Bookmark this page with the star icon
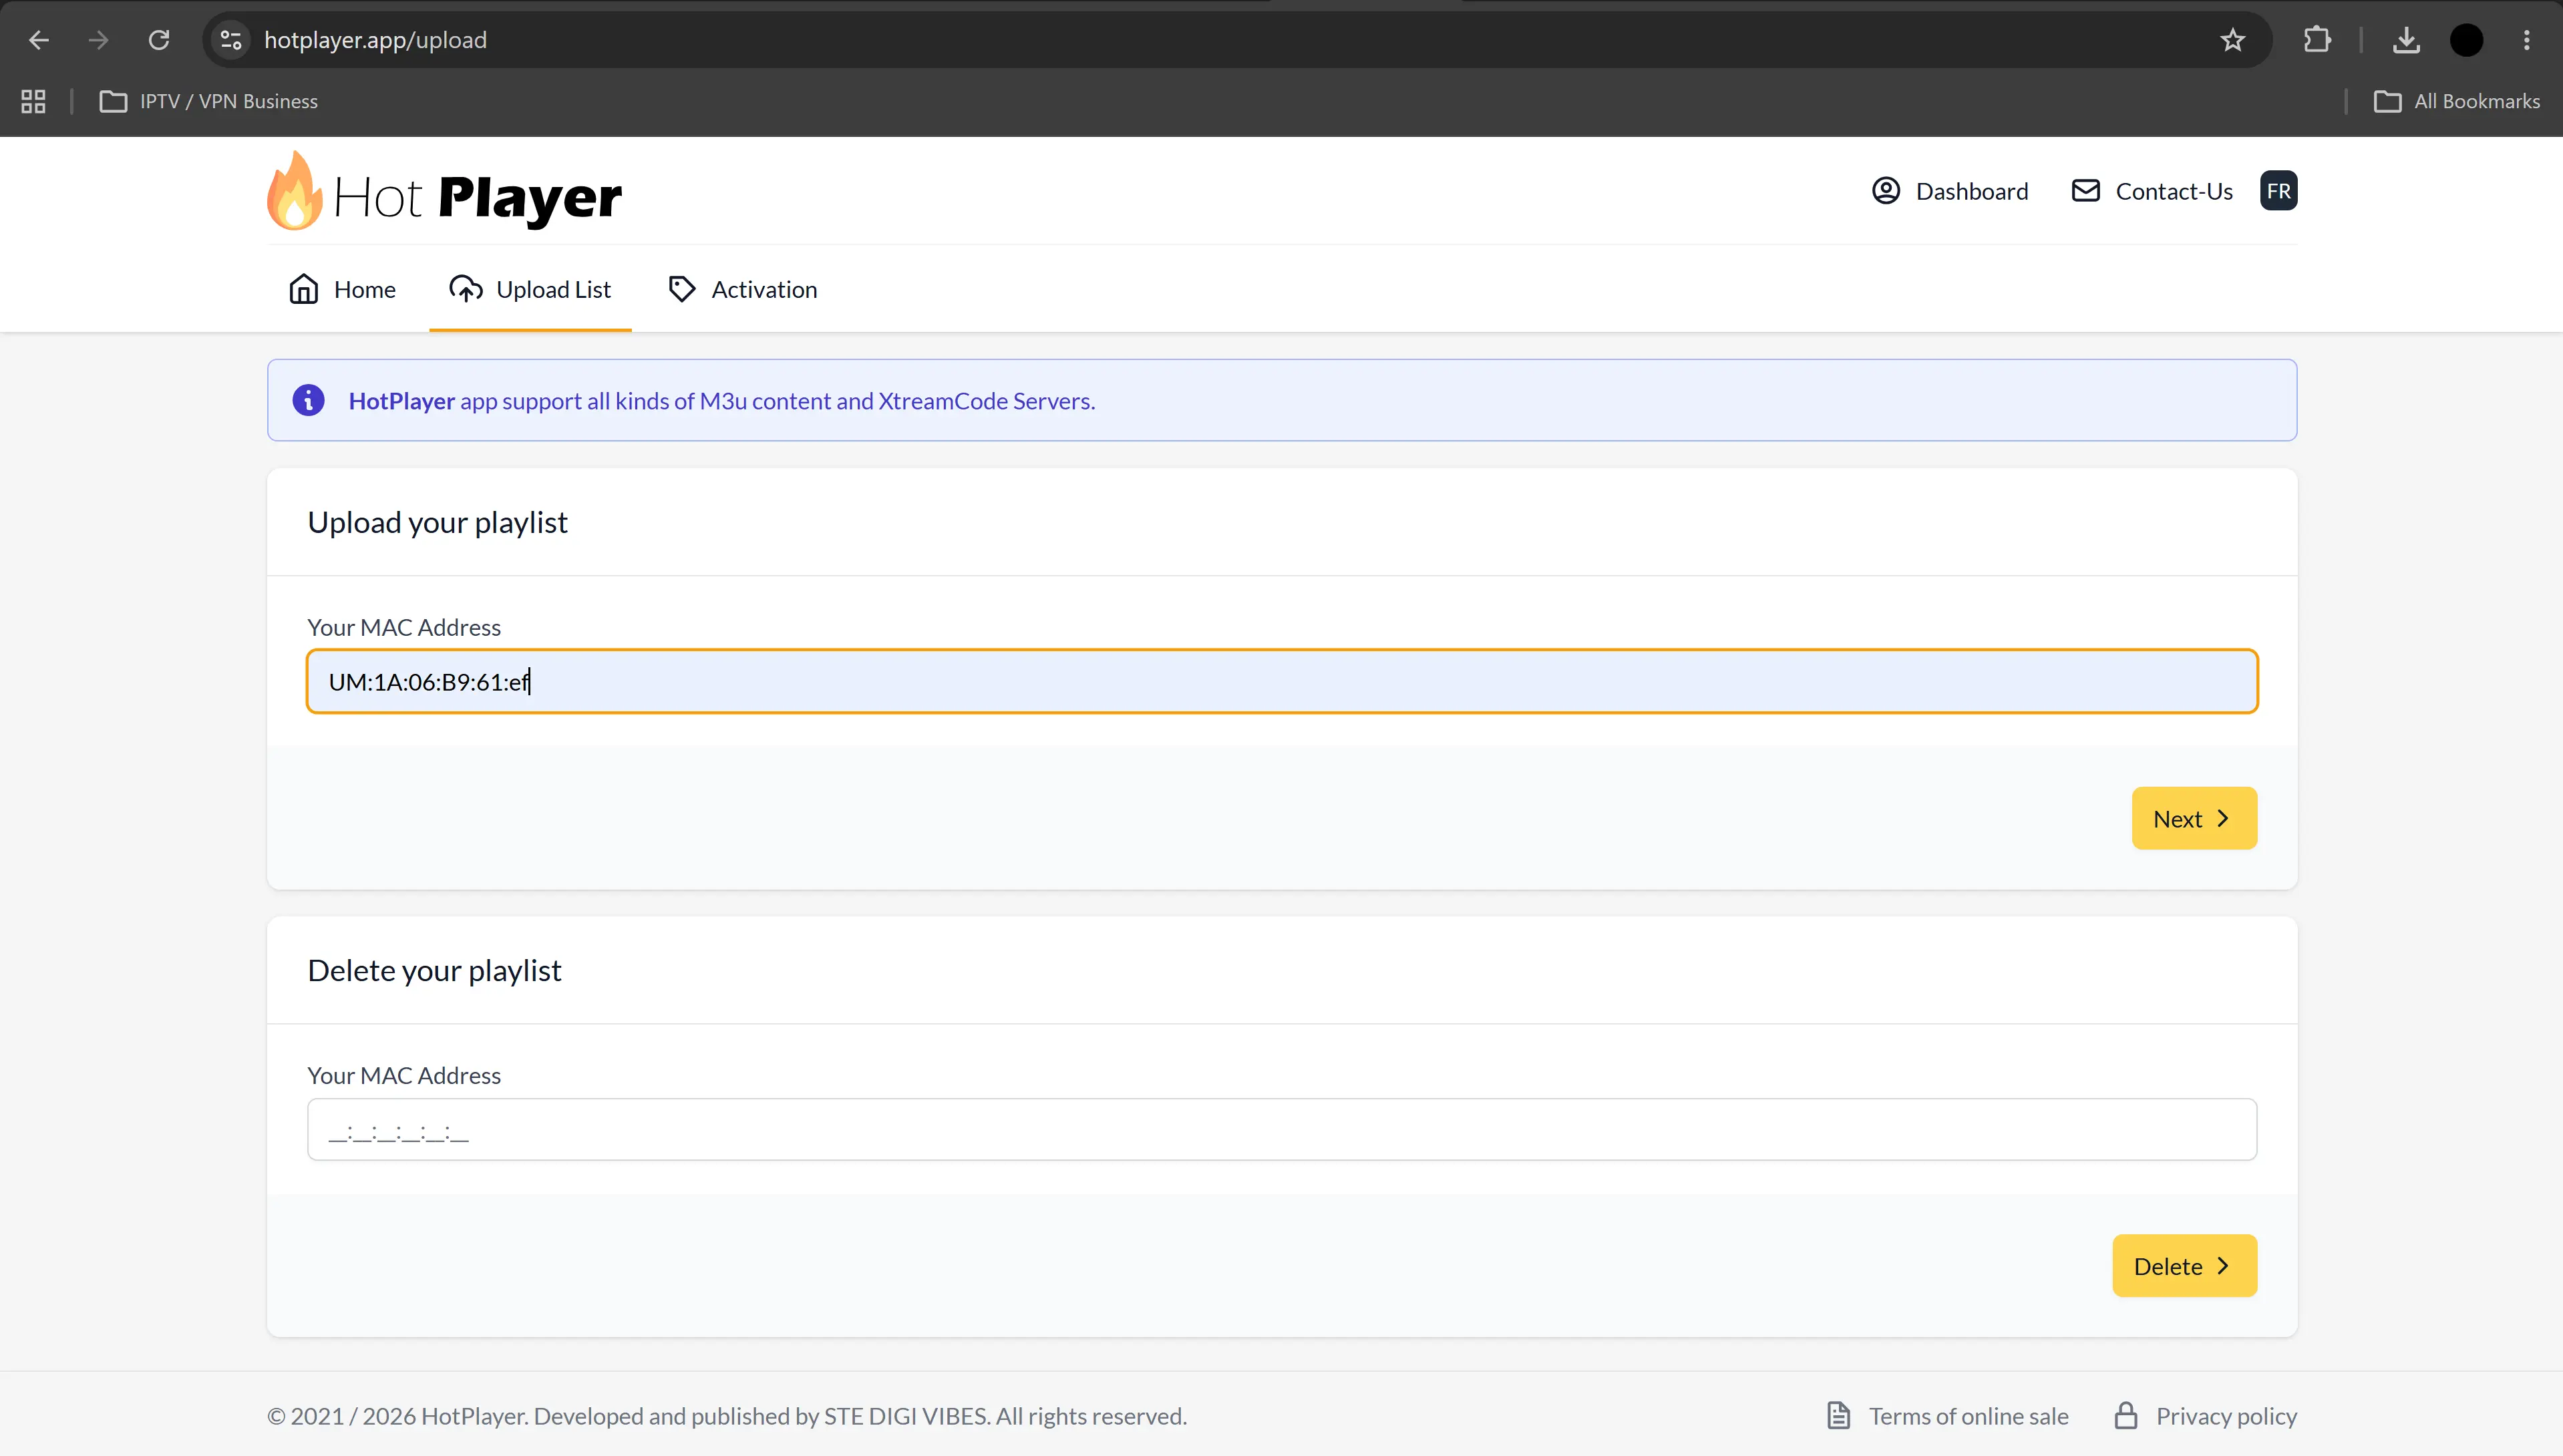 tap(2232, 40)
